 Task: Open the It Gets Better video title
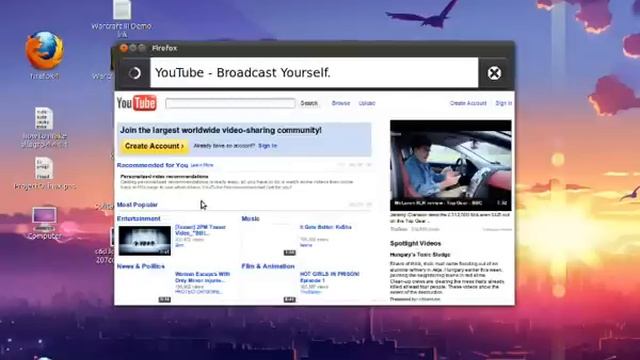(325, 227)
